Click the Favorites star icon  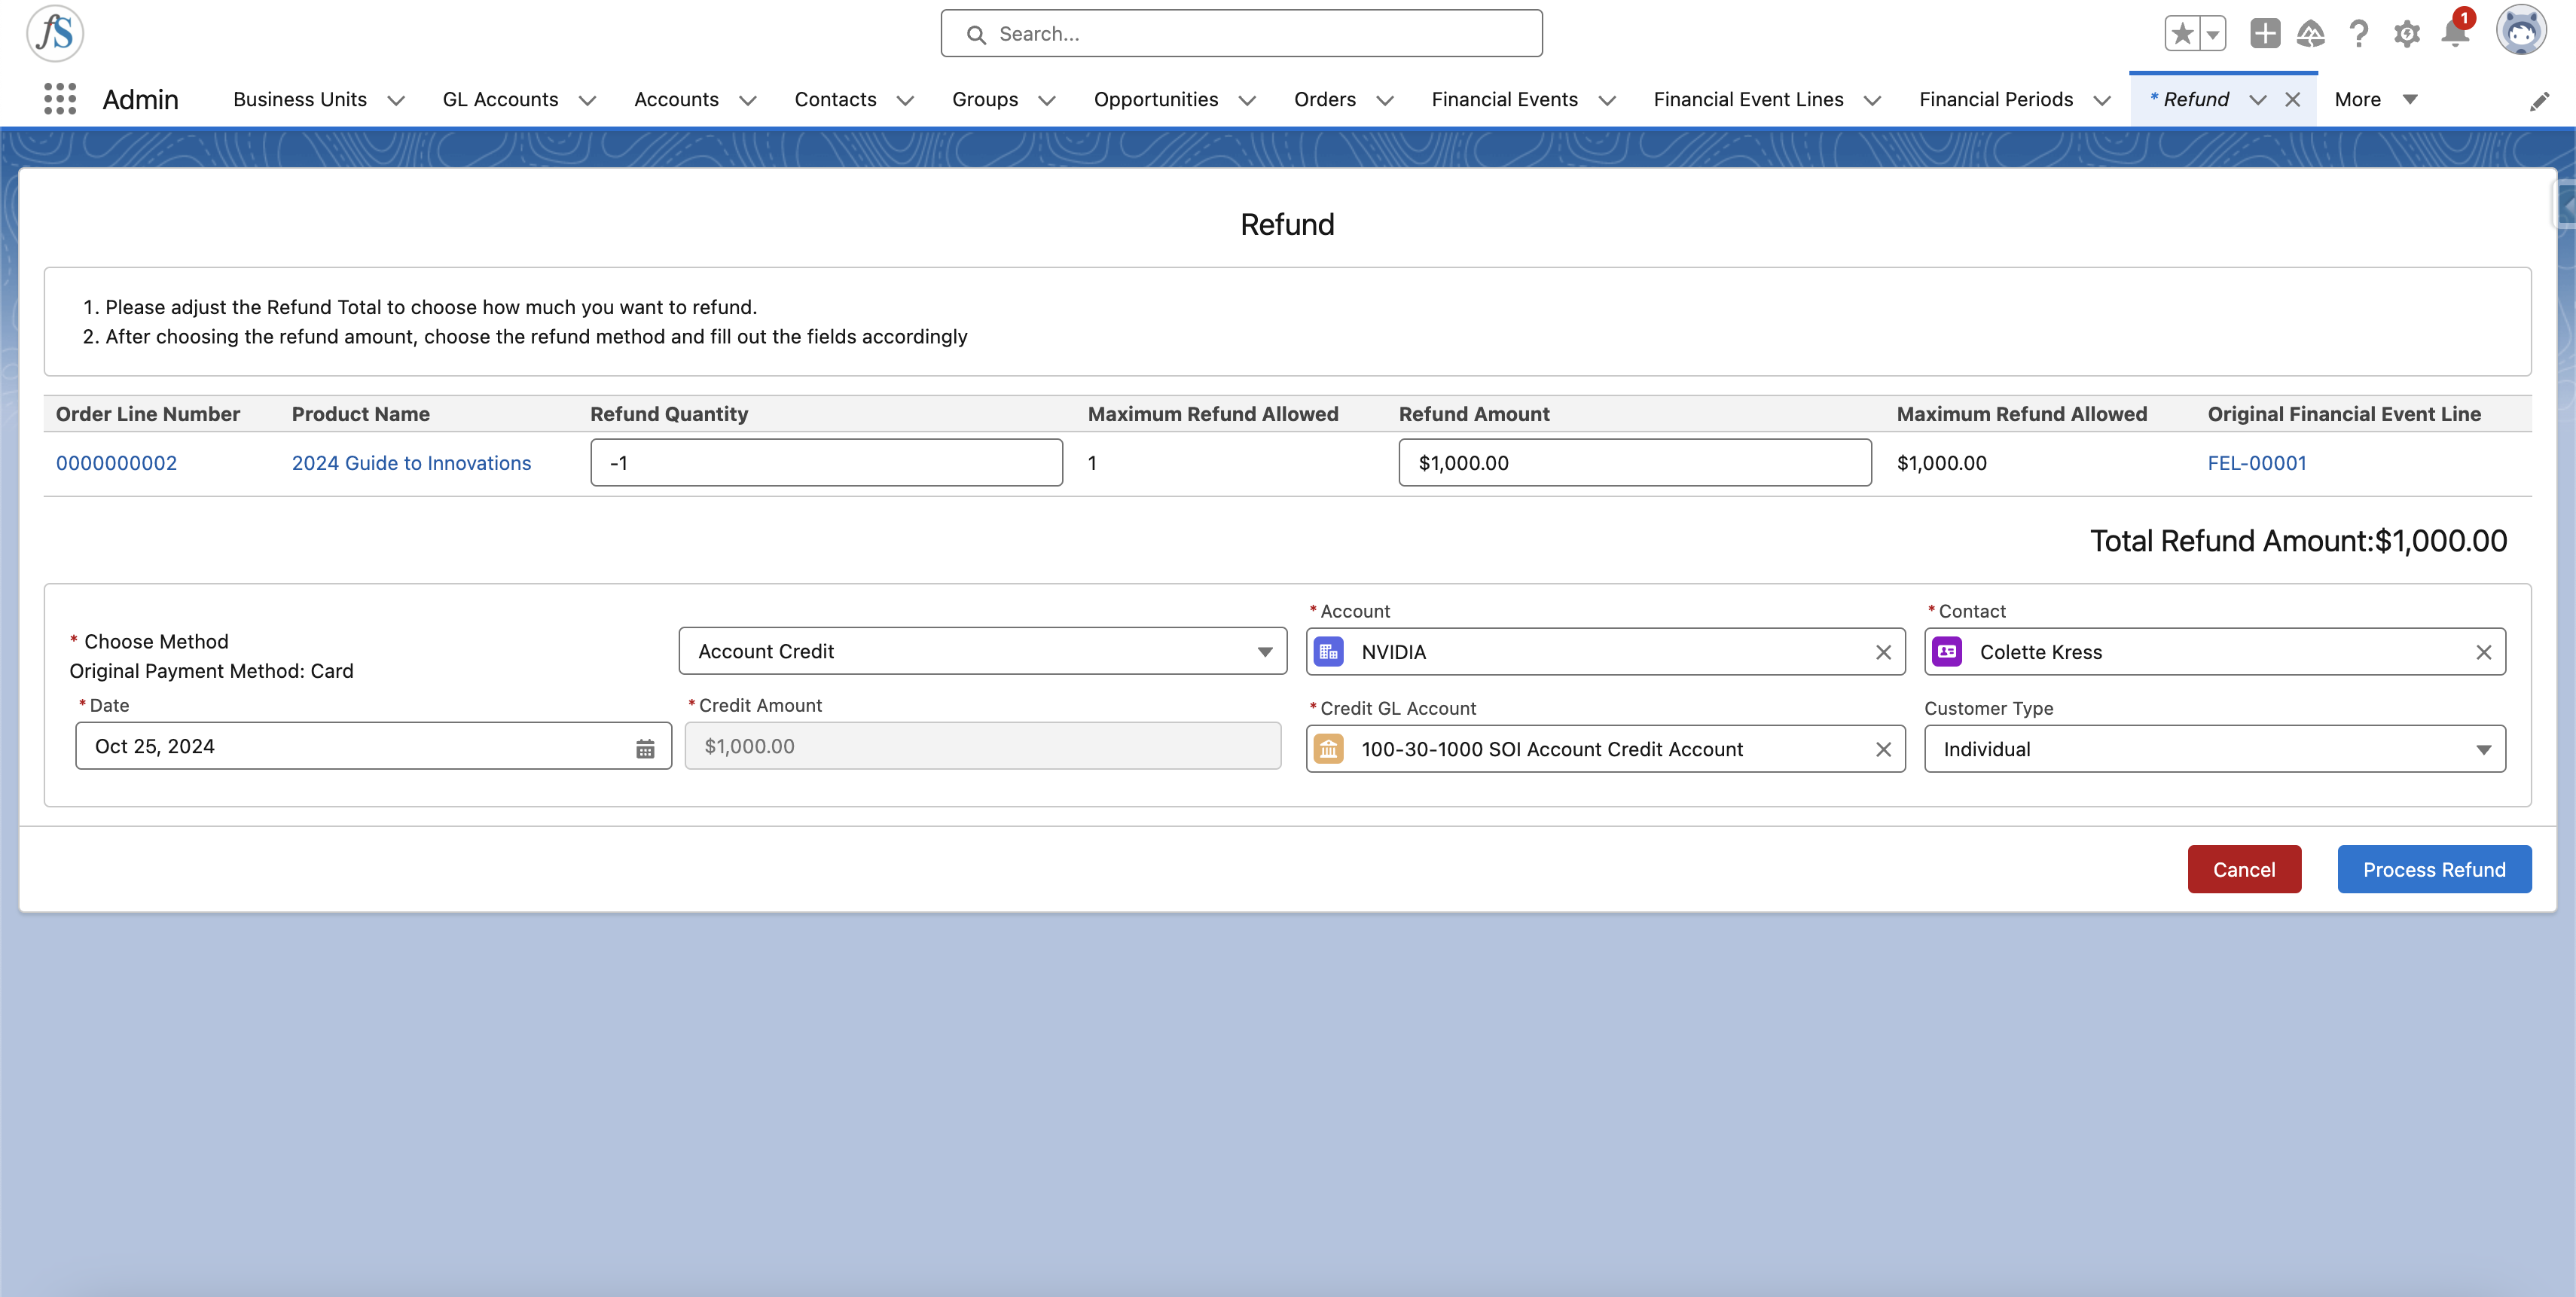(2182, 34)
